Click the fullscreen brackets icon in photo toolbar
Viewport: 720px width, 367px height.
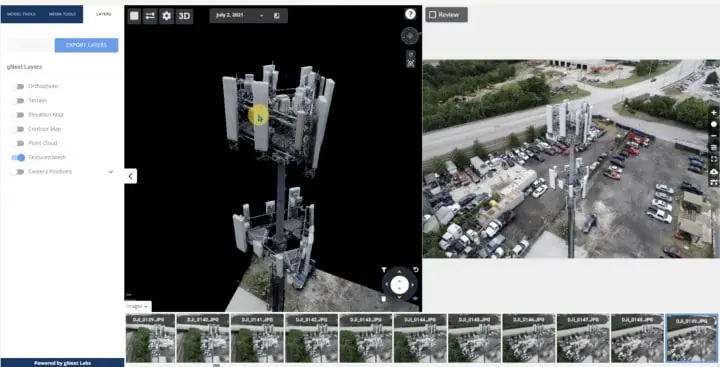(714, 159)
